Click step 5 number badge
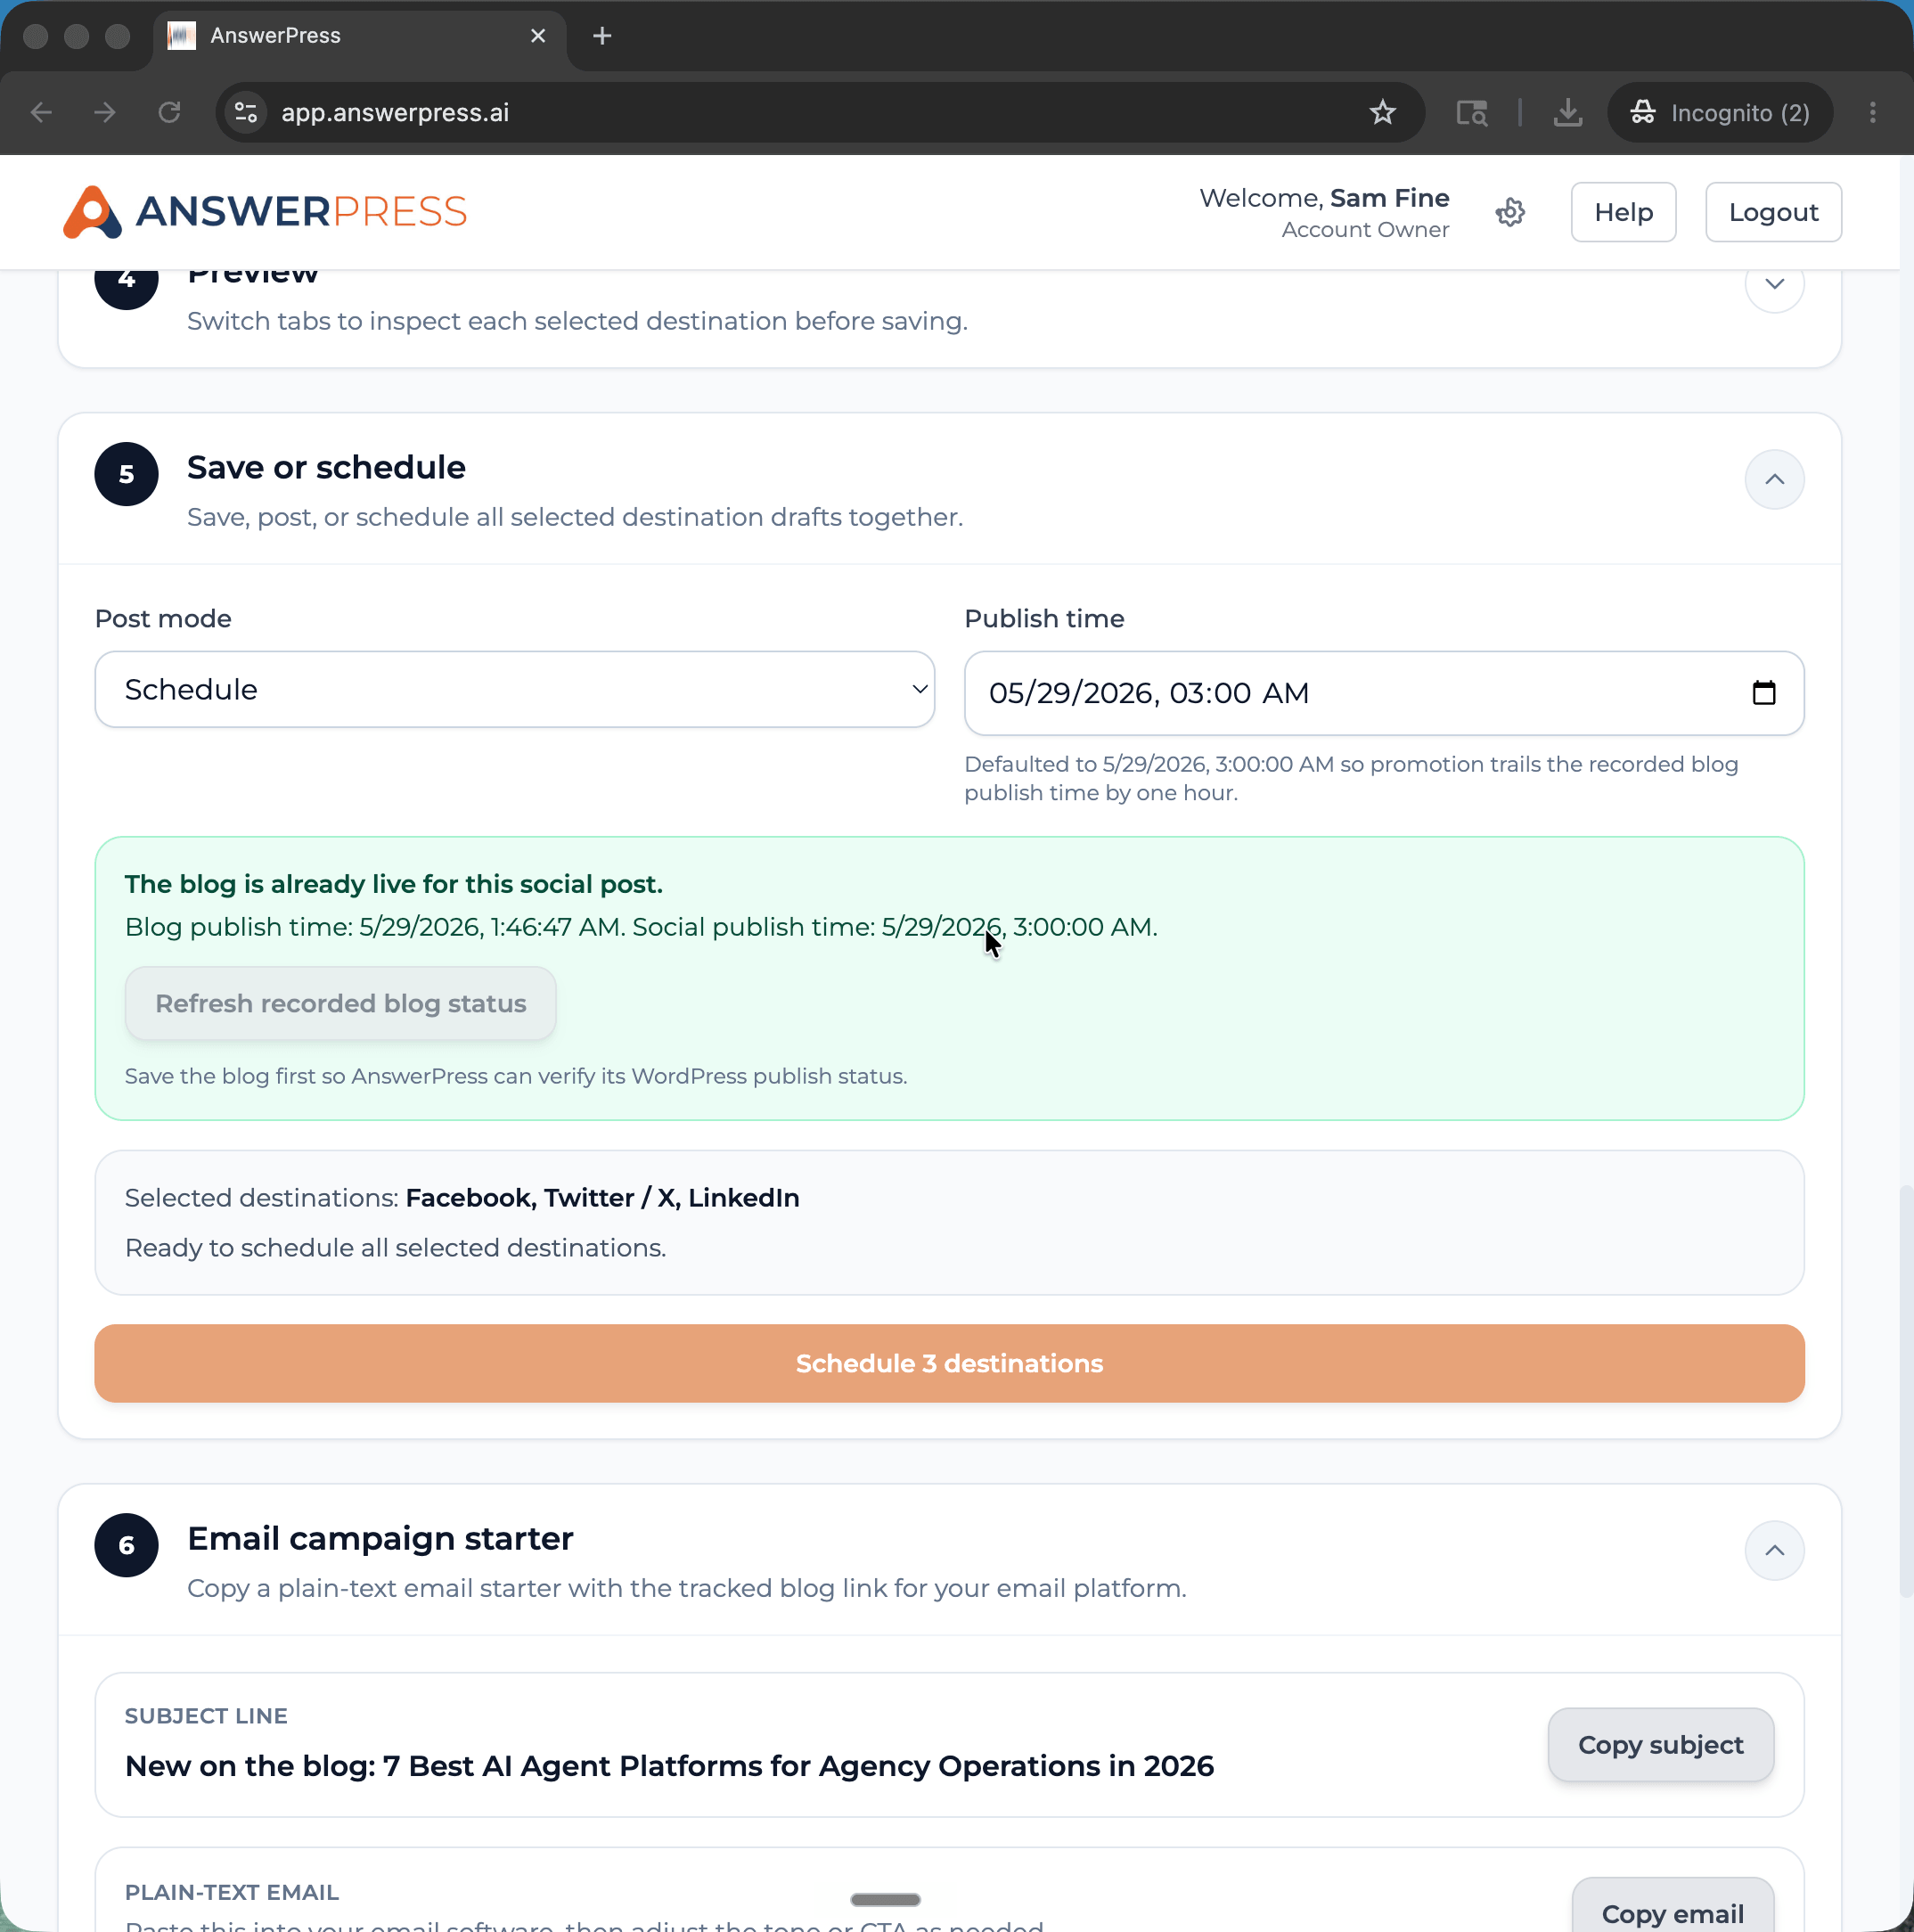The image size is (1914, 1932). point(126,474)
